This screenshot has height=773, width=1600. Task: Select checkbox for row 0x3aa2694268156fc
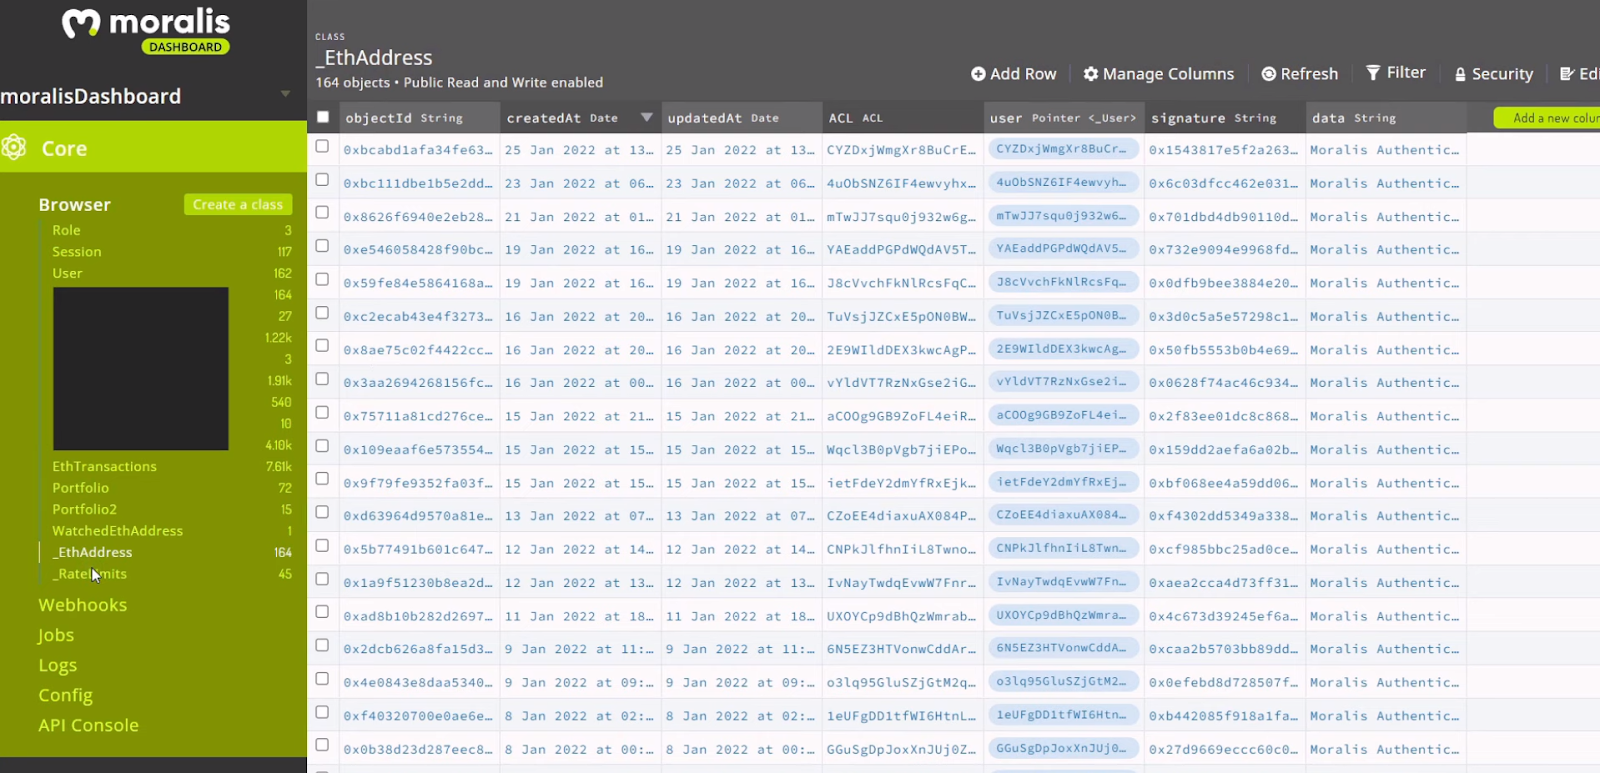(322, 379)
